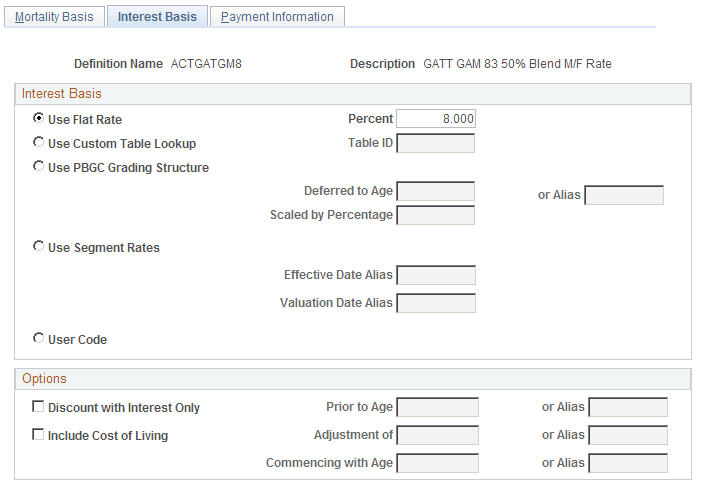This screenshot has height=484, width=705.
Task: Select Use PBGC Grading Structure option
Action: pos(39,167)
